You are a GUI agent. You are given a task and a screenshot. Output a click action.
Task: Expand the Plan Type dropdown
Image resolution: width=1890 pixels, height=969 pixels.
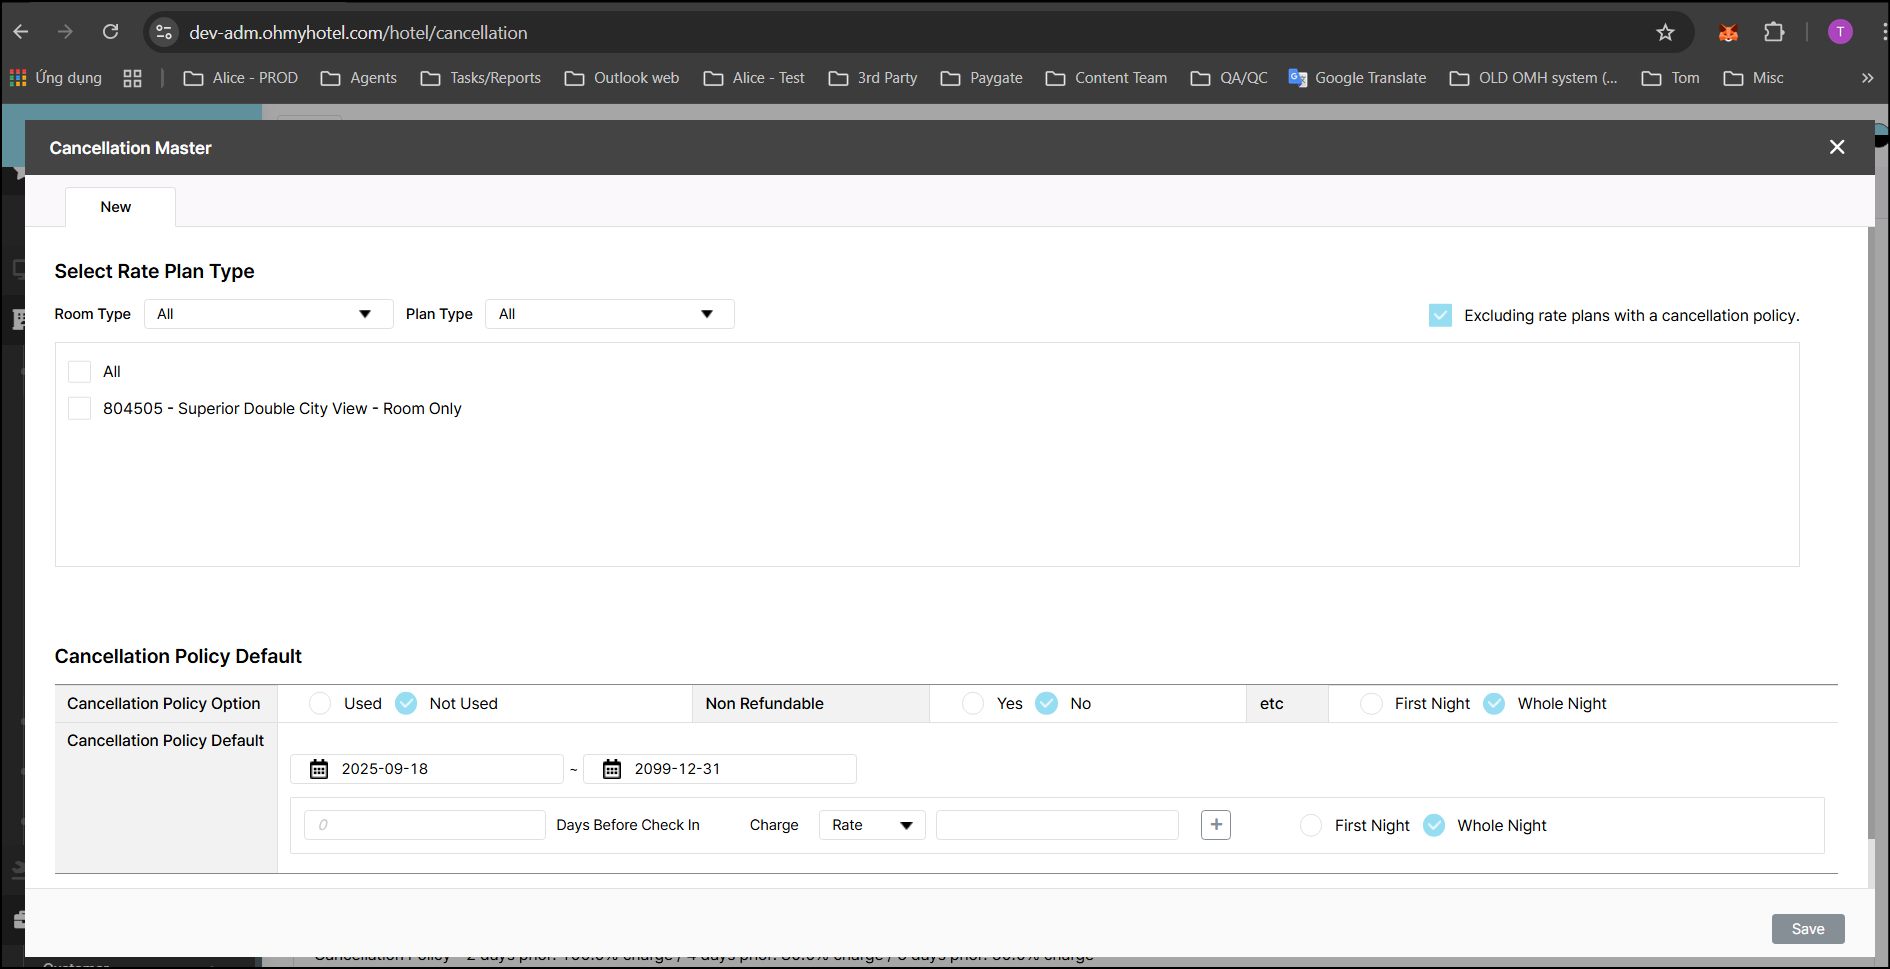pyautogui.click(x=609, y=314)
